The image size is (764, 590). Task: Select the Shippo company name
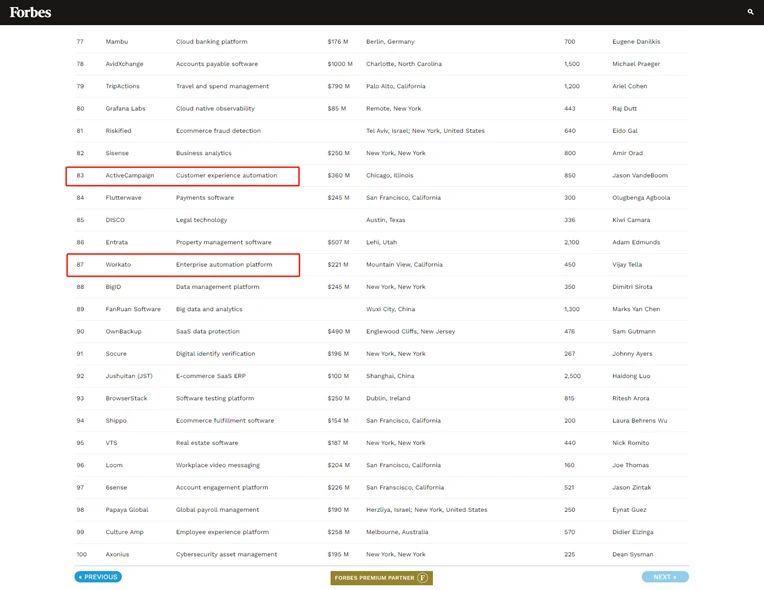116,420
